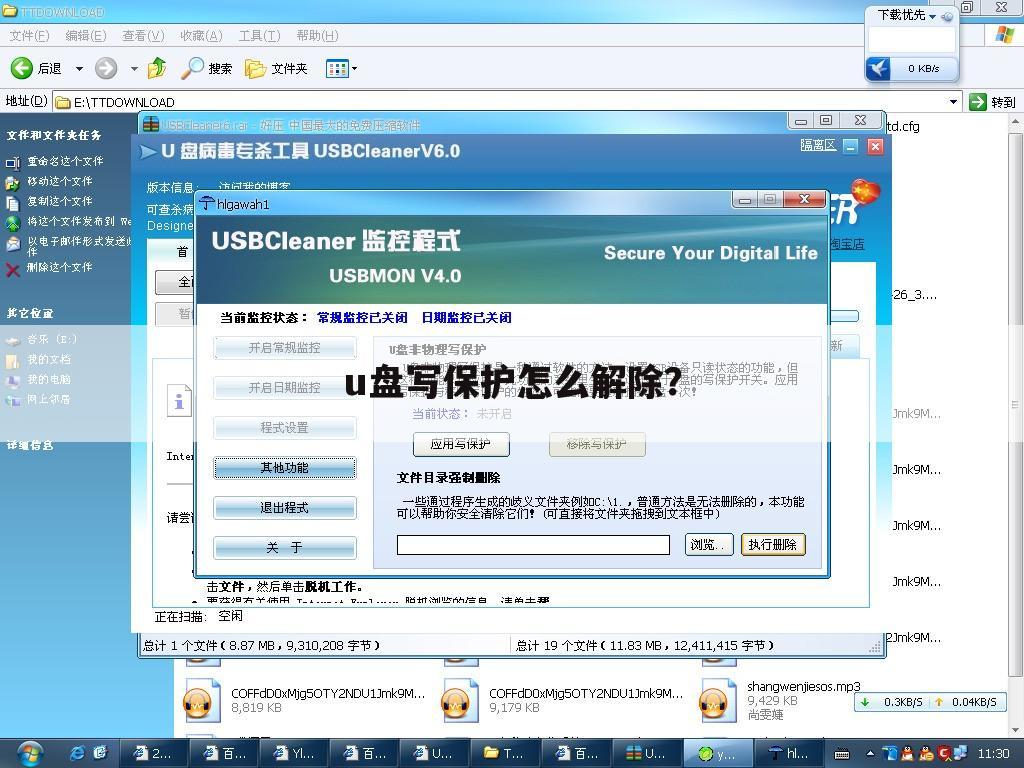Viewport: 1024px width, 768px height.
Task: Open the 隔离区 link in USBCleaner V6.0
Action: (x=818, y=145)
